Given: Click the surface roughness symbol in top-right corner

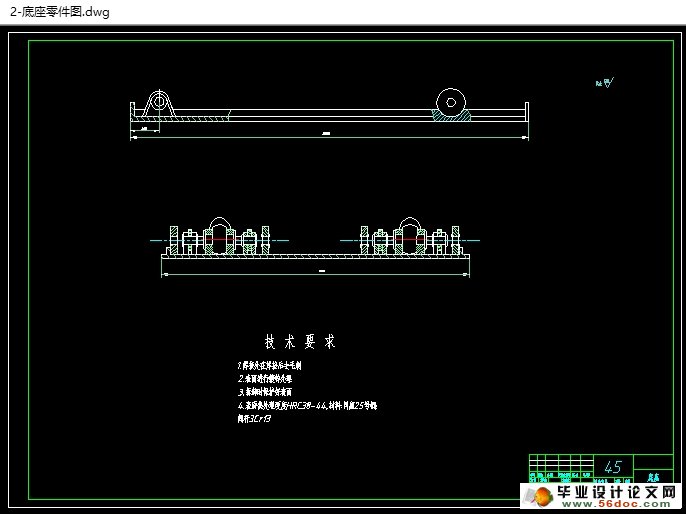Looking at the screenshot, I should point(605,83).
